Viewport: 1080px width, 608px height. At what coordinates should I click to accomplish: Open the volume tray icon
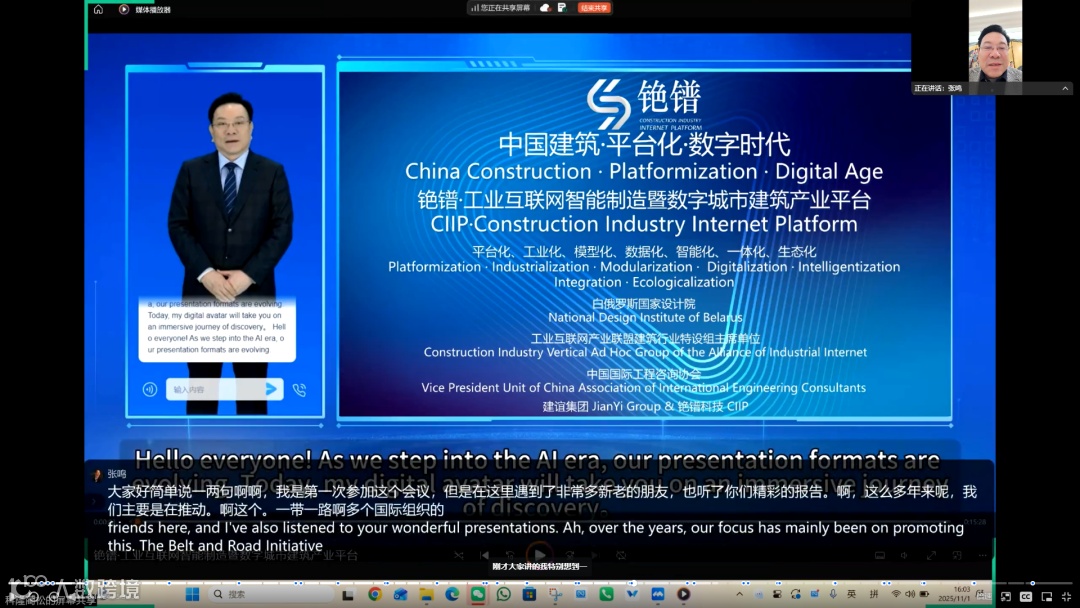(x=910, y=594)
